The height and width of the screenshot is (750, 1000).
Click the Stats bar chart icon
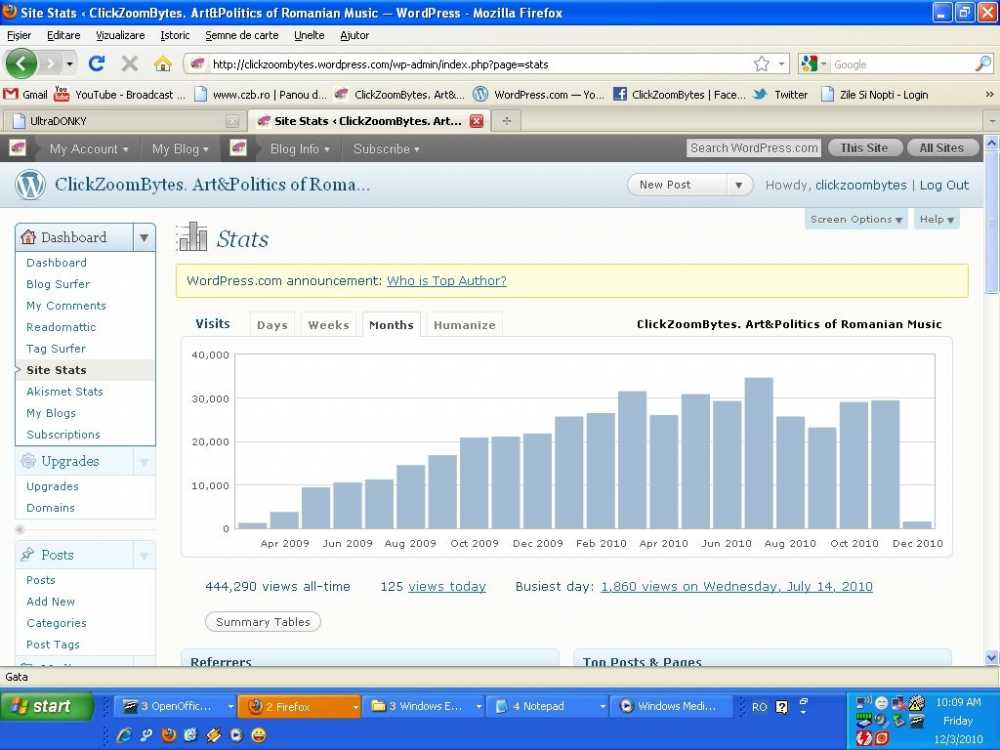click(192, 237)
